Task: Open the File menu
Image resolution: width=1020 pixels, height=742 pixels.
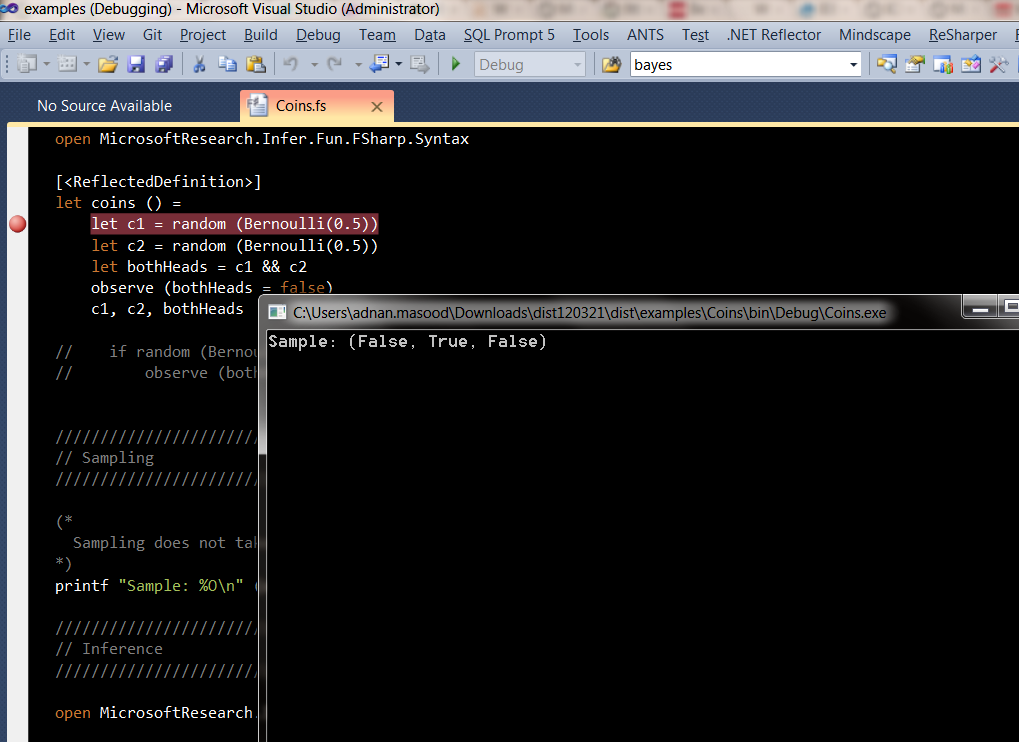Action: coord(19,34)
